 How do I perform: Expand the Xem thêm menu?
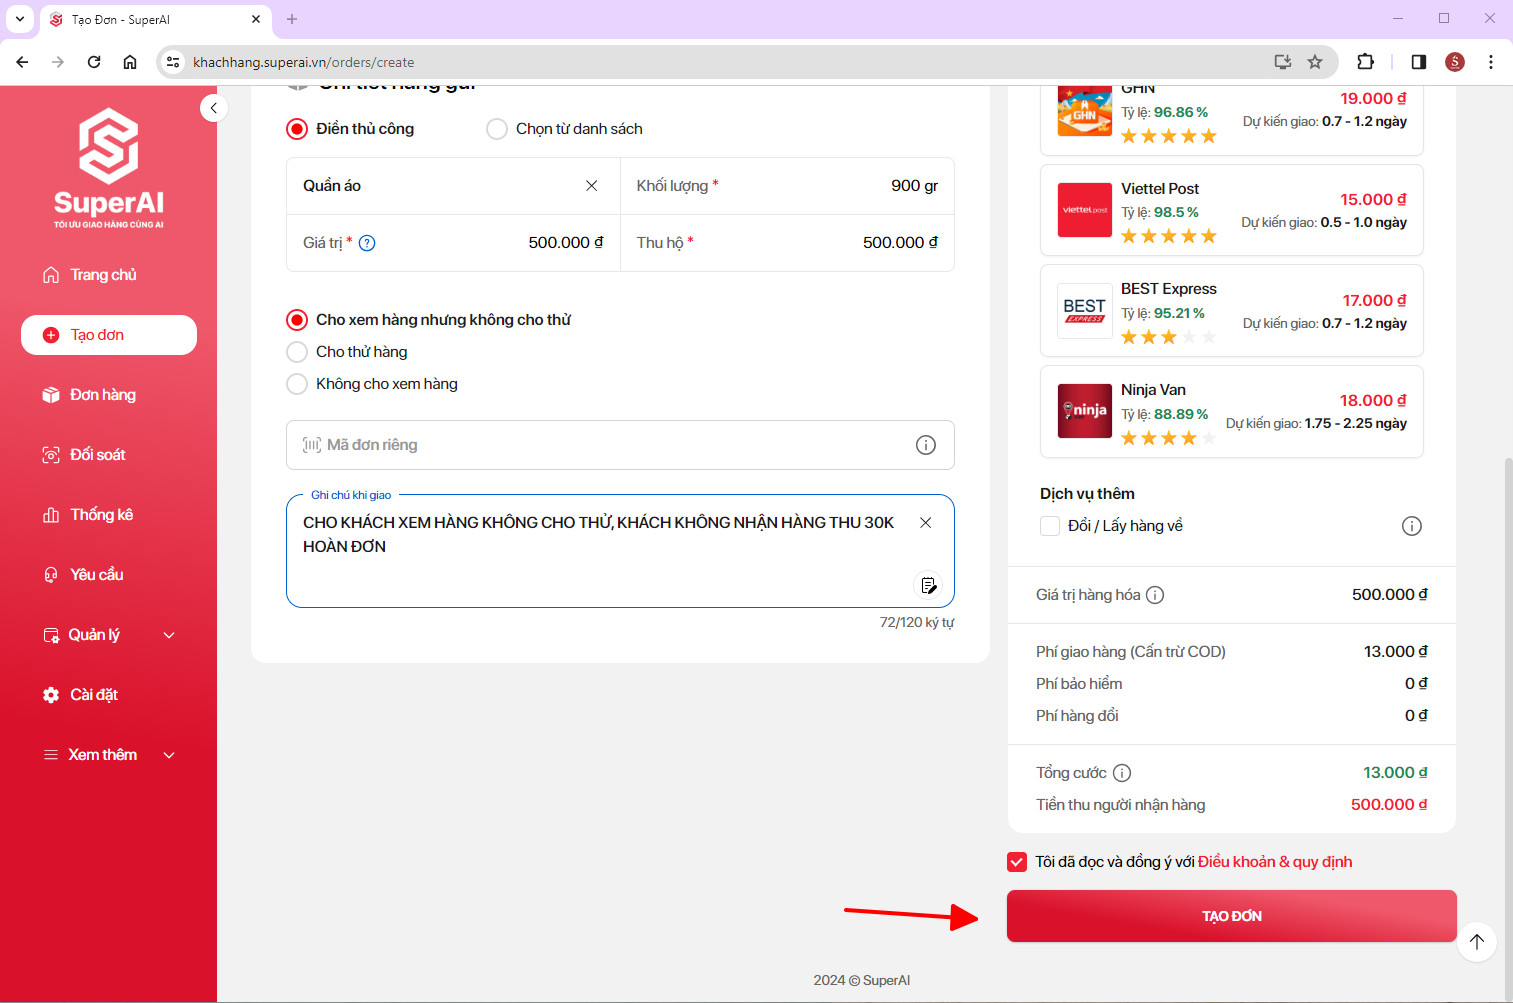[x=108, y=755]
